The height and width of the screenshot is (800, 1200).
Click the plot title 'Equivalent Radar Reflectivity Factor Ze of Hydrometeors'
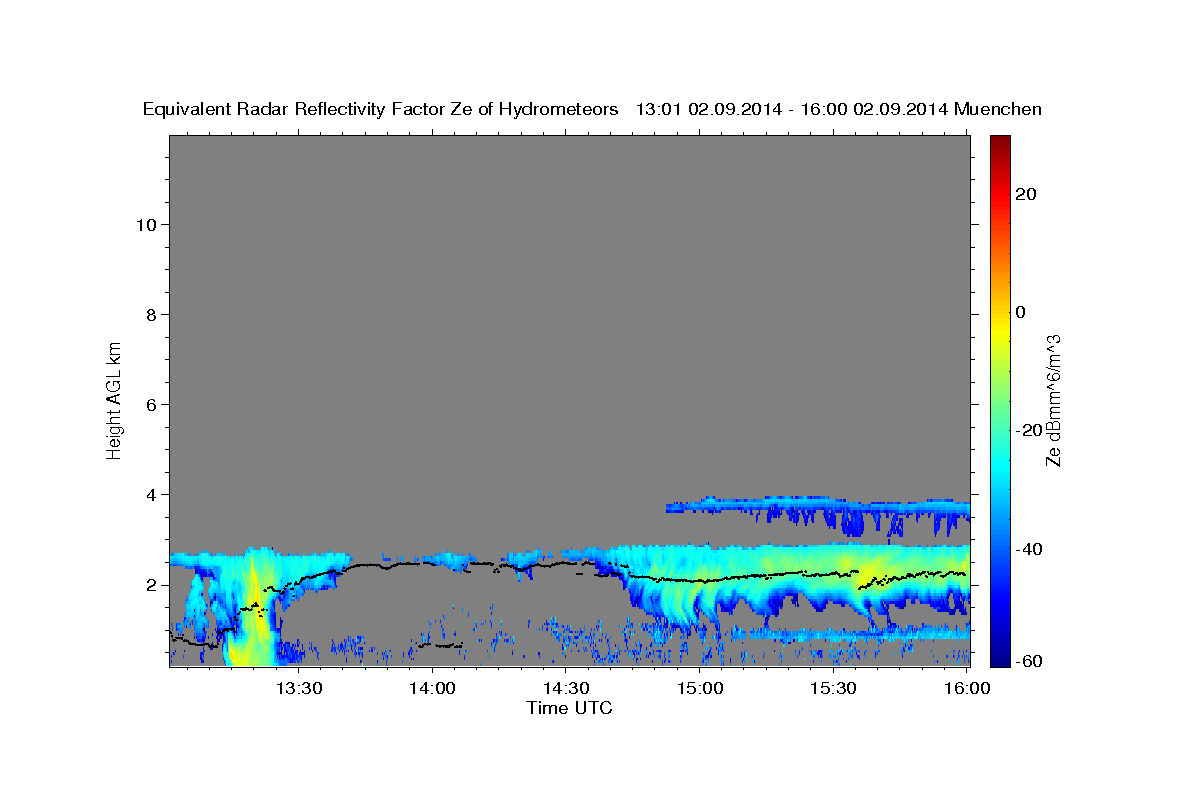[381, 109]
